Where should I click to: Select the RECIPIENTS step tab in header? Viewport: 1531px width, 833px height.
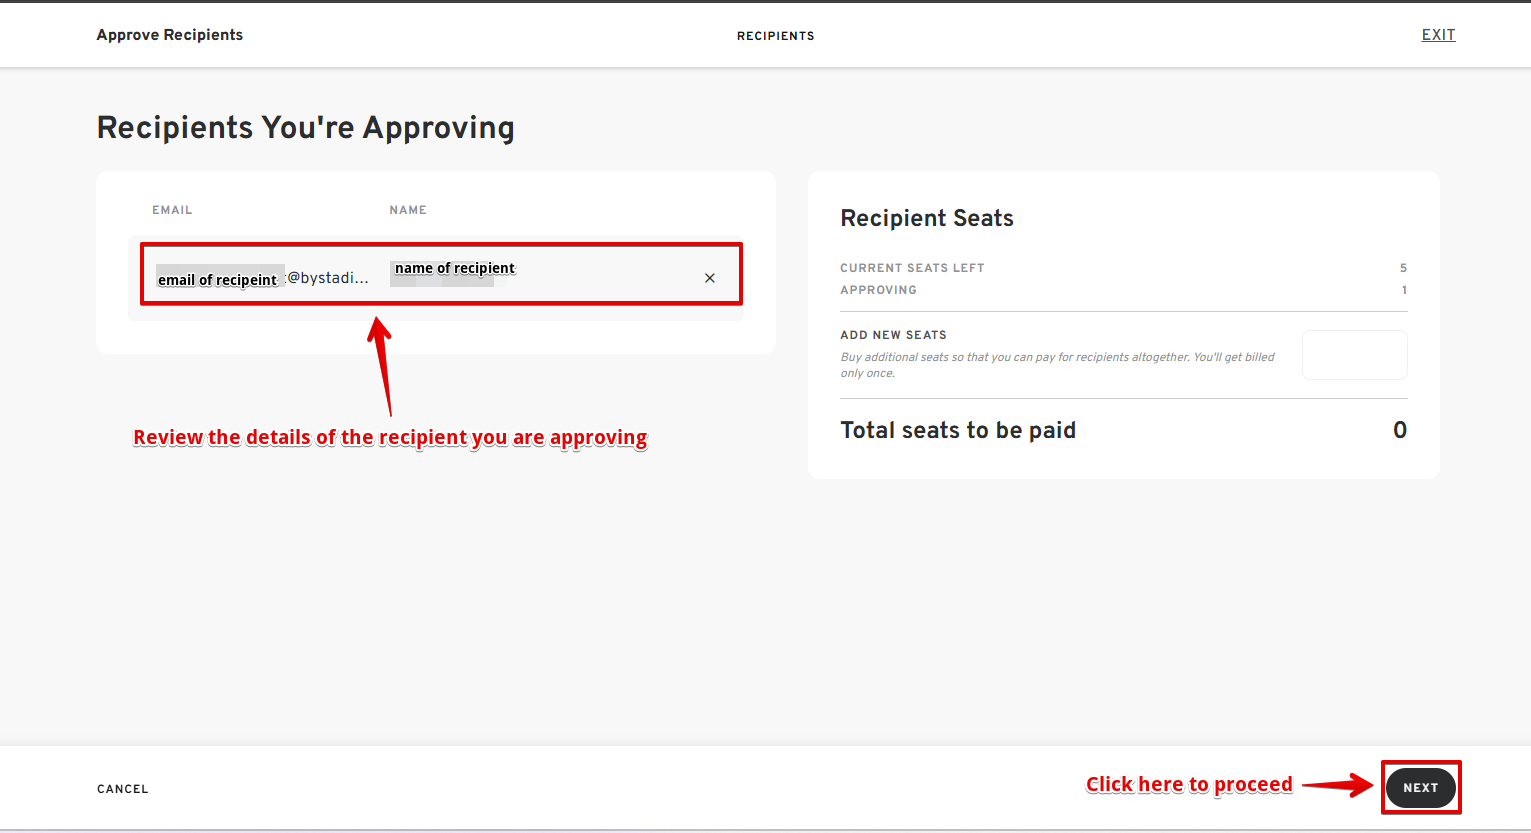(x=775, y=36)
